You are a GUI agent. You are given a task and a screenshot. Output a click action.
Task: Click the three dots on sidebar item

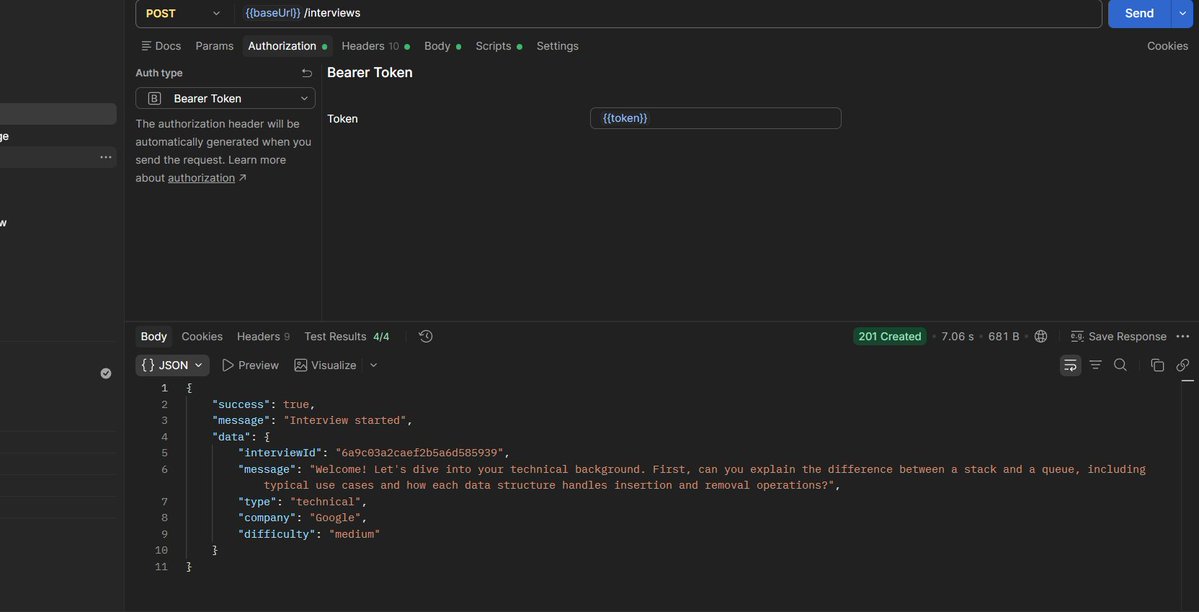[106, 158]
